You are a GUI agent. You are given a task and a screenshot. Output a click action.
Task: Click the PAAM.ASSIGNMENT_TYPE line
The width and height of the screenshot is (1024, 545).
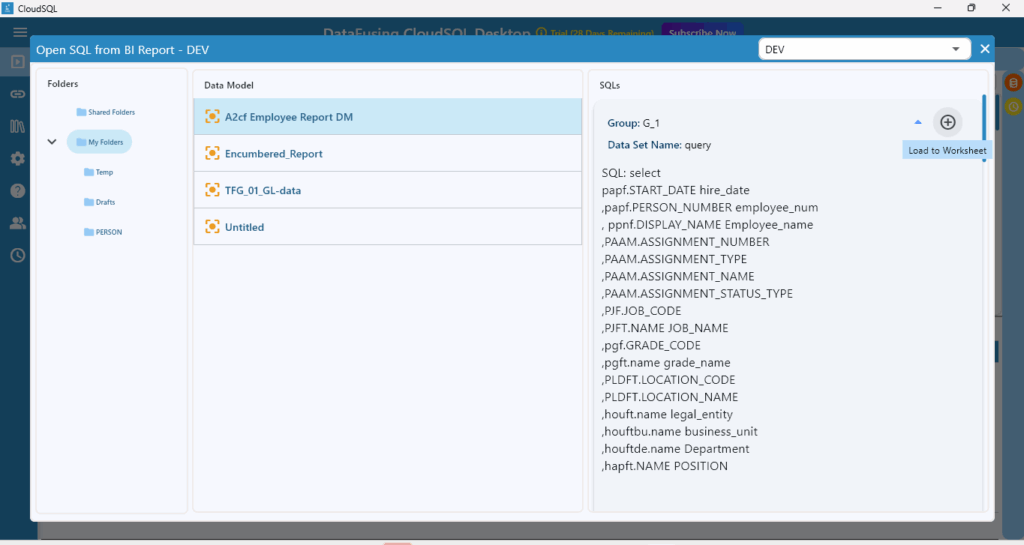(x=674, y=259)
